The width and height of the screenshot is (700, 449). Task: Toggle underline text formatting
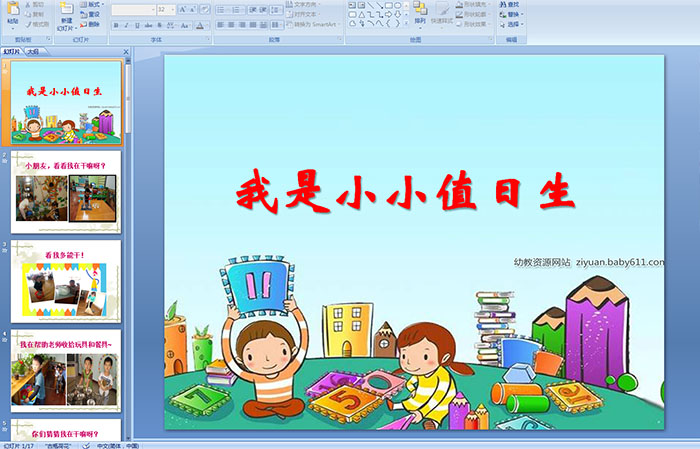coord(134,24)
